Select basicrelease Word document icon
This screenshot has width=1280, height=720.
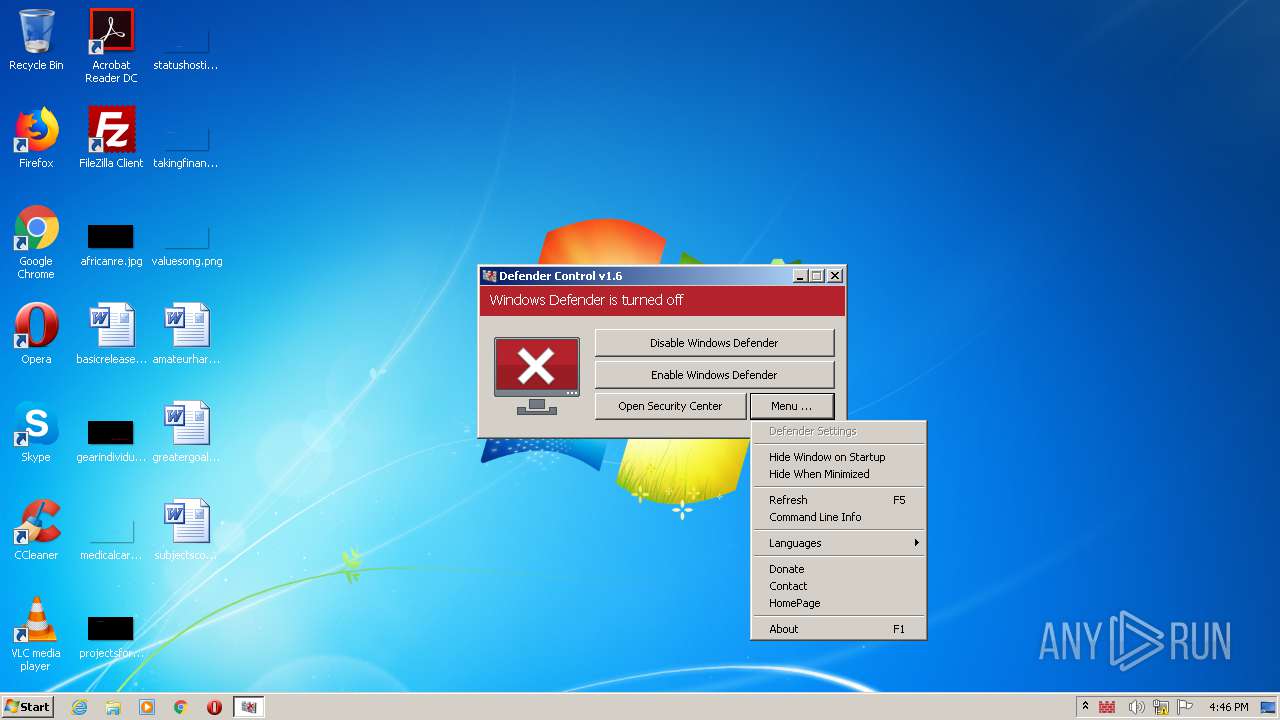[111, 334]
